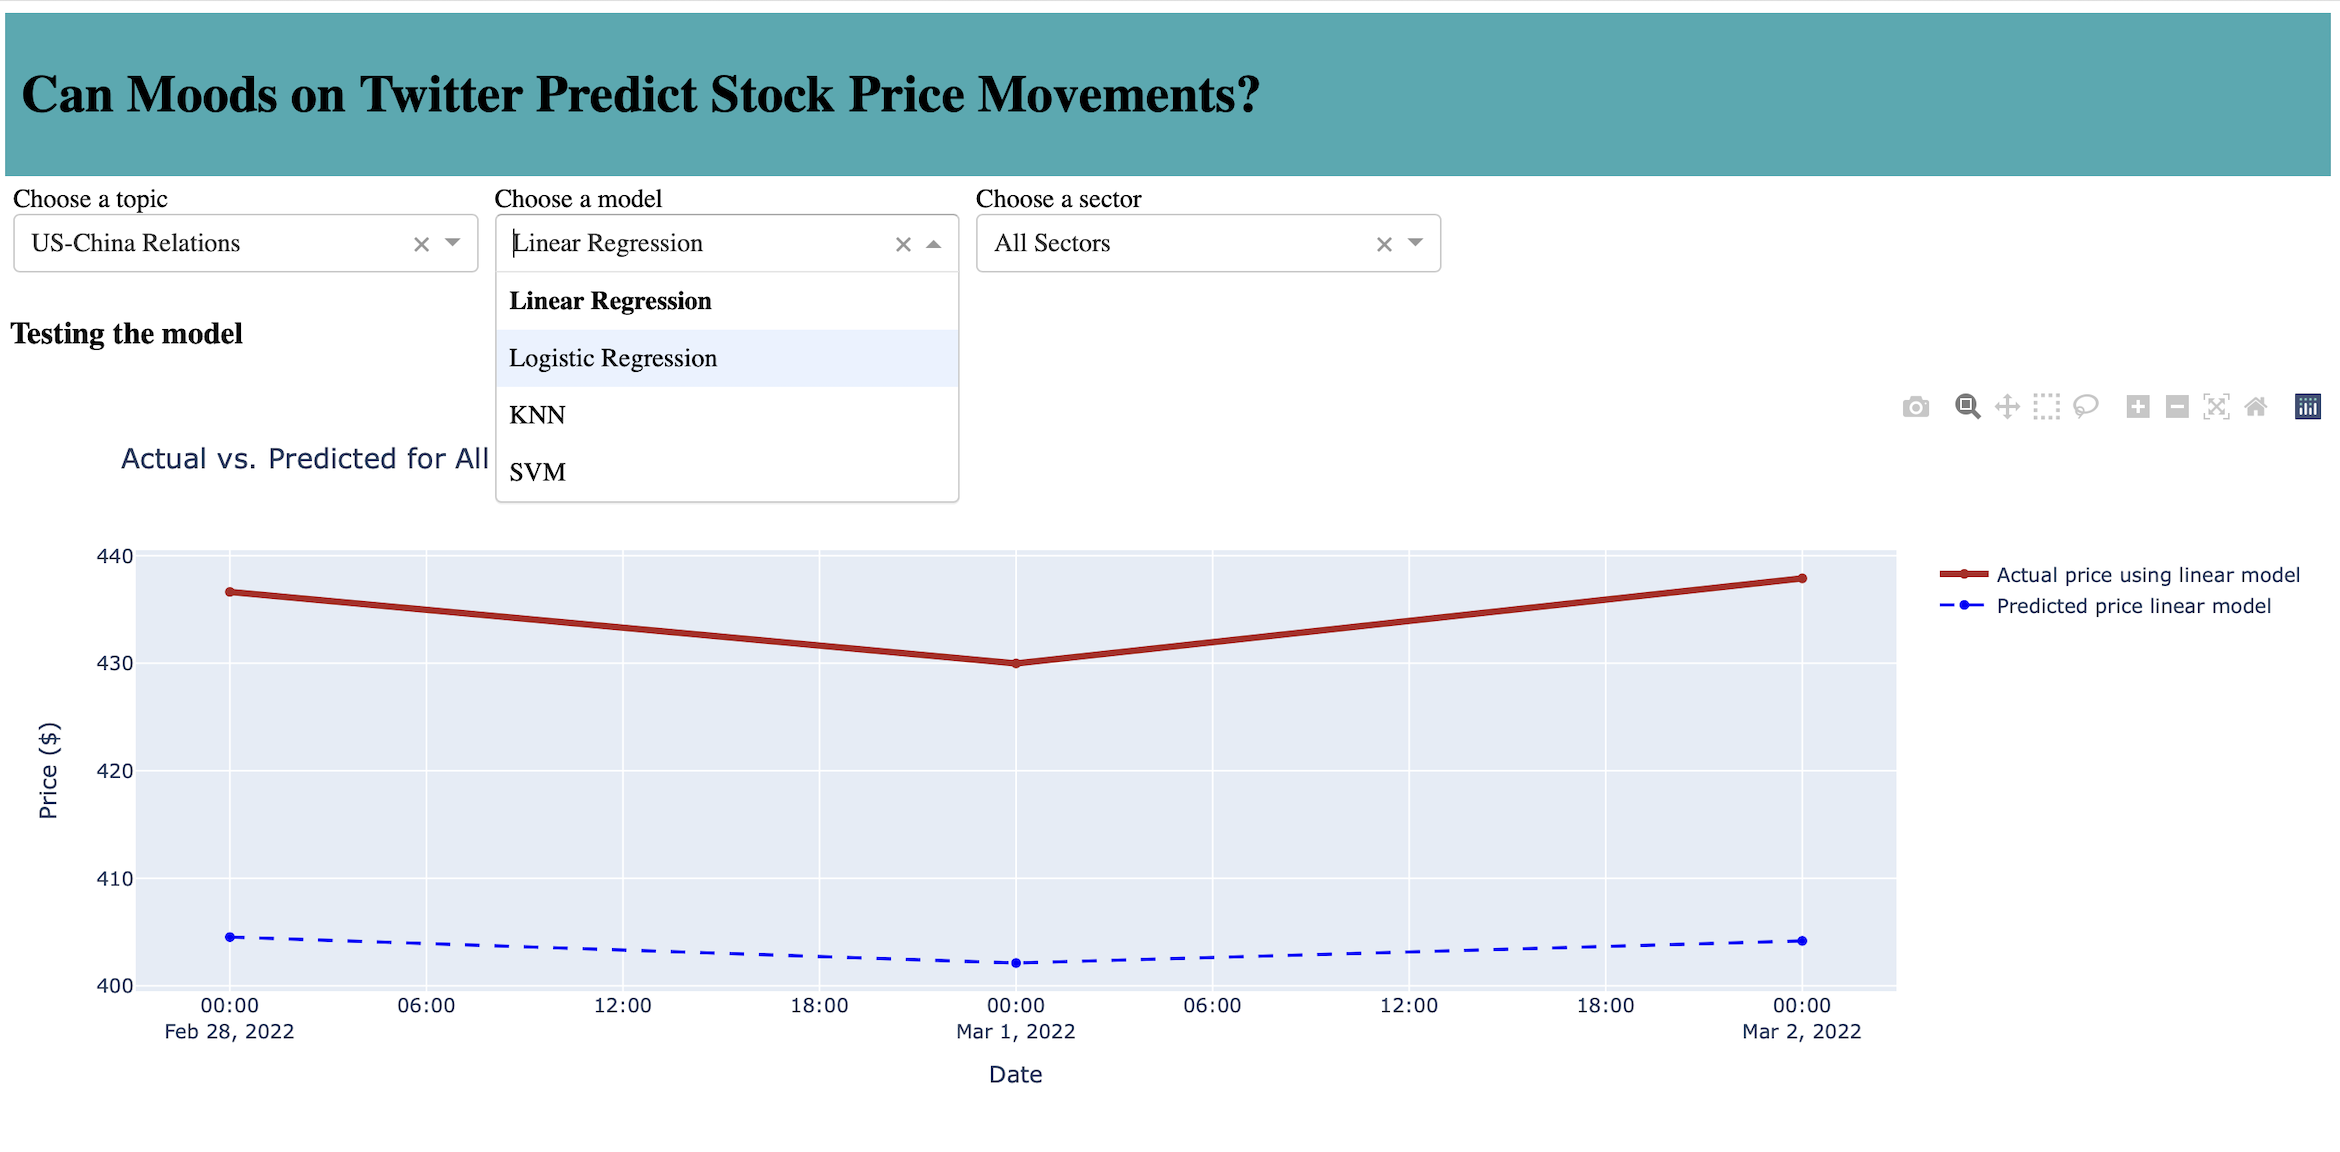Viewport: 2340px width, 1152px height.
Task: Expand the topic dropdown arrow
Action: pyautogui.click(x=453, y=243)
